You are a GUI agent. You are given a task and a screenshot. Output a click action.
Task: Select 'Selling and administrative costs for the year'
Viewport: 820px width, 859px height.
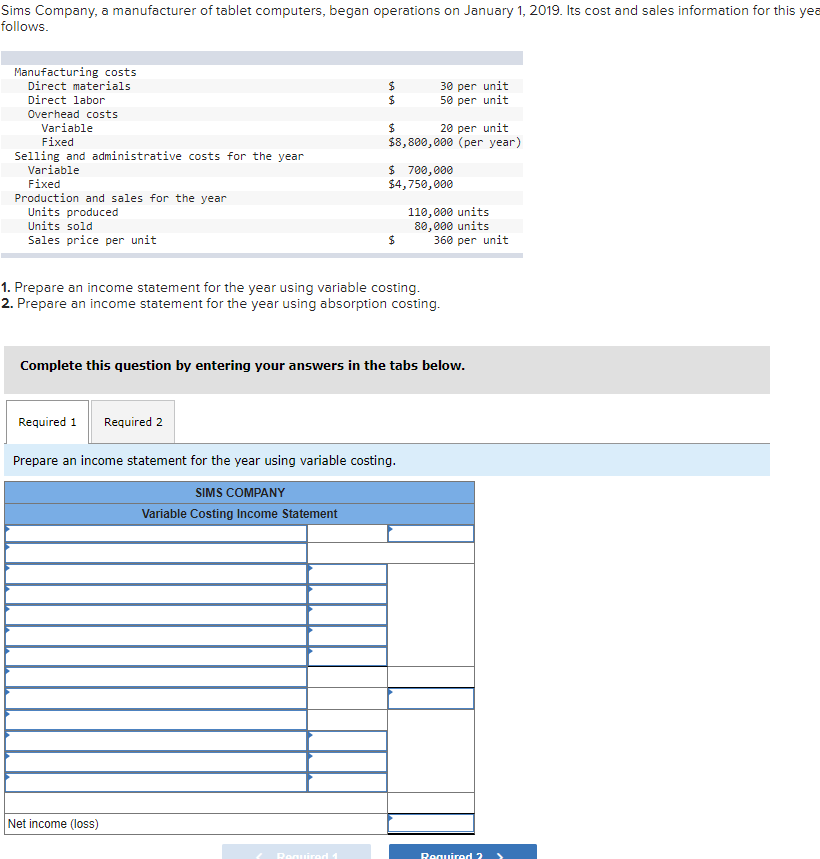click(x=159, y=156)
